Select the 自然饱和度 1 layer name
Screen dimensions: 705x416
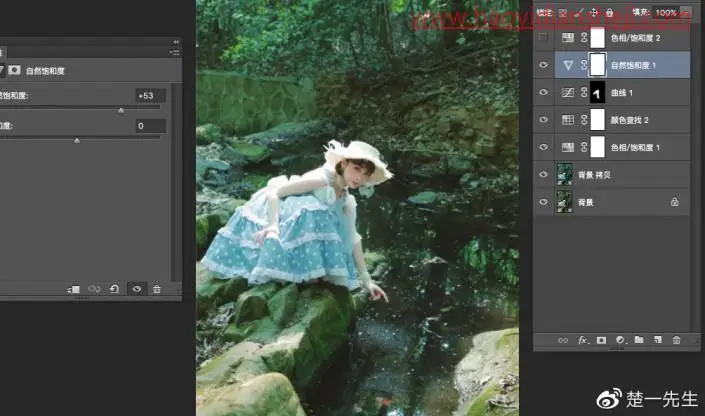pos(633,65)
